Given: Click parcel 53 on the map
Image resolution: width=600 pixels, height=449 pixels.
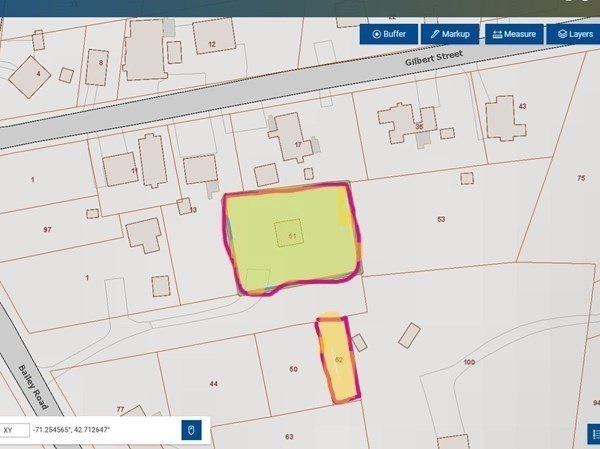Looking at the screenshot, I should tap(441, 217).
